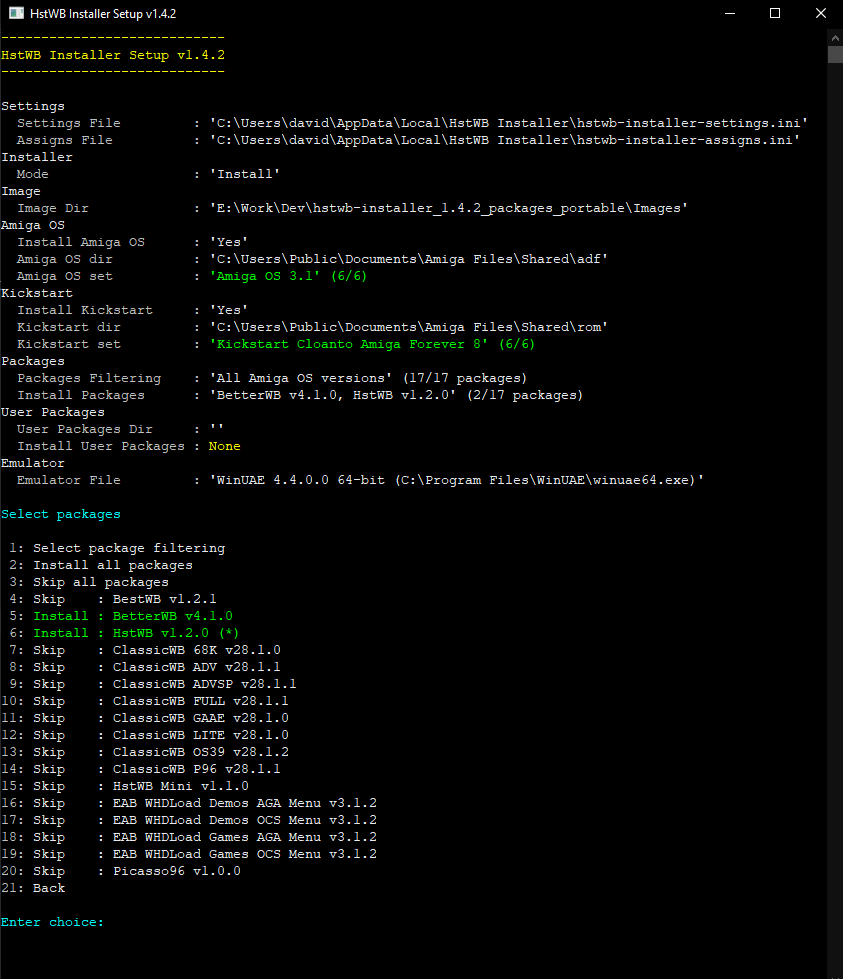The height and width of the screenshot is (979, 843).
Task: Click EAB WHDLoad Demos AGA Menu line
Action: click(189, 803)
